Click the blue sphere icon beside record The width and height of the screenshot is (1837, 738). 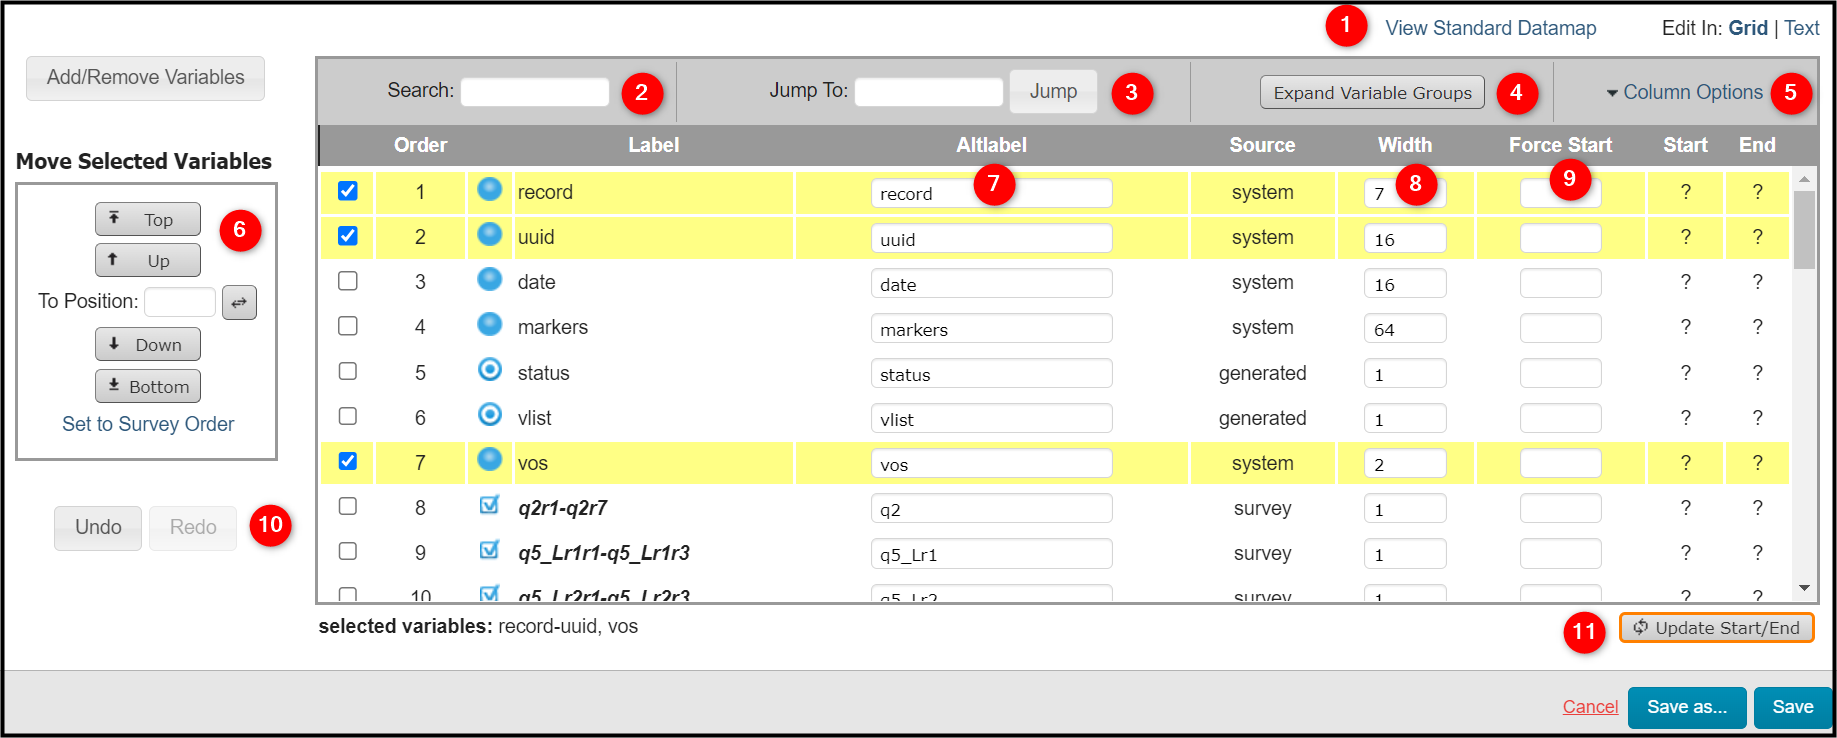coord(489,189)
